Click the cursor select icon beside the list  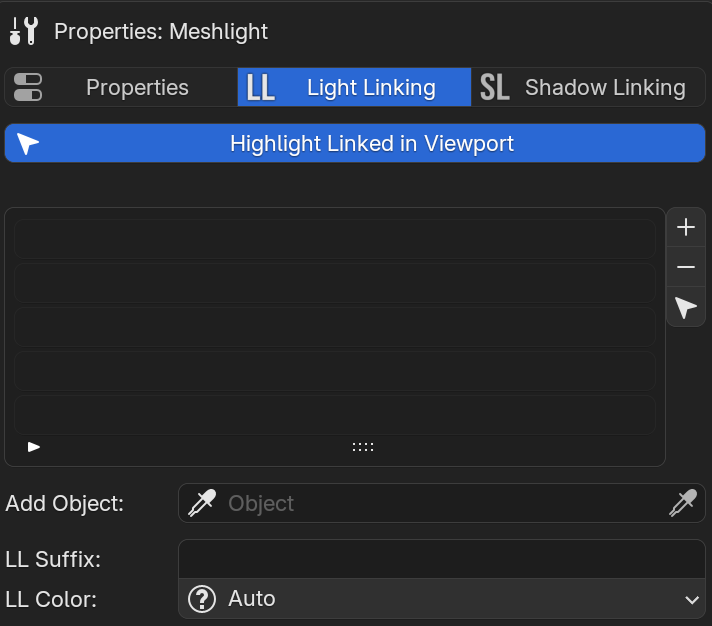pos(686,307)
